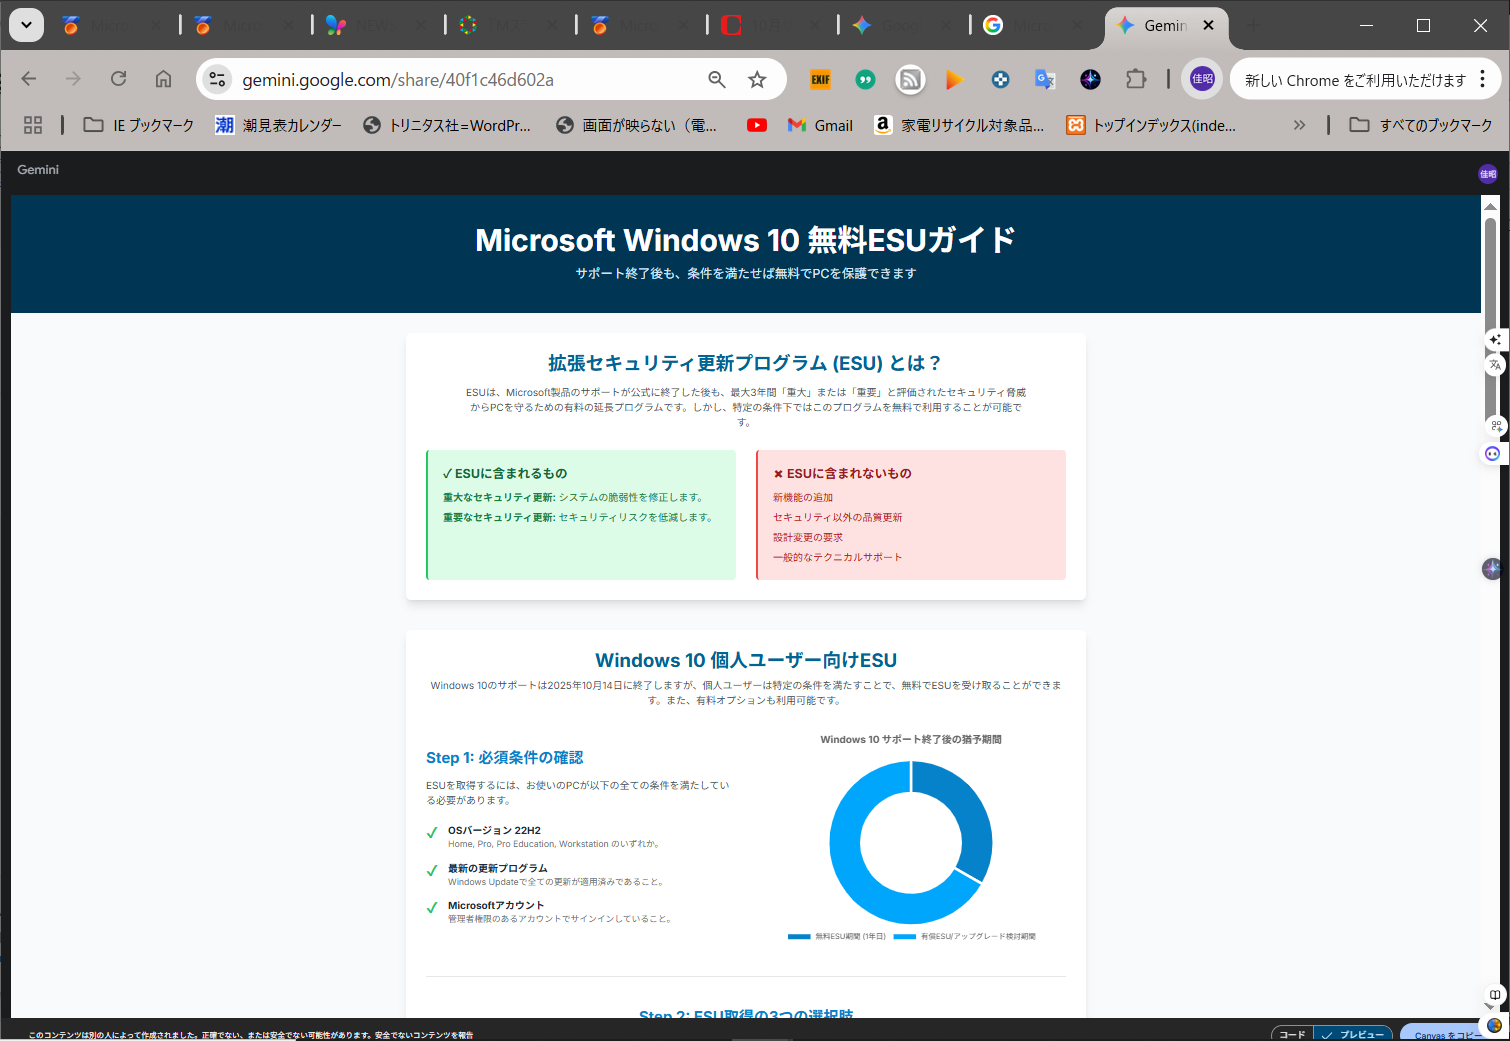Screen dimensions: 1510x1041
Task: Click the ESUに含まれるもの green box title
Action: pyautogui.click(x=505, y=473)
